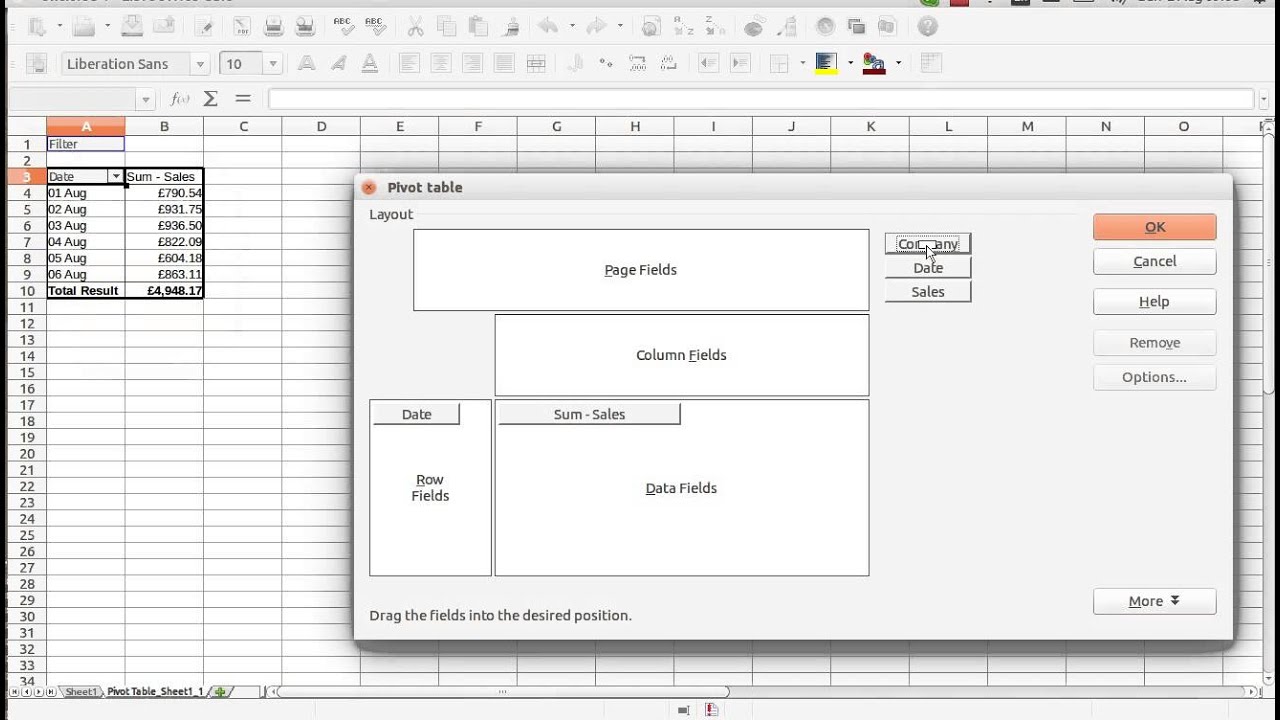
Task: Expand the Date filter dropdown in cell A3
Action: [x=116, y=176]
